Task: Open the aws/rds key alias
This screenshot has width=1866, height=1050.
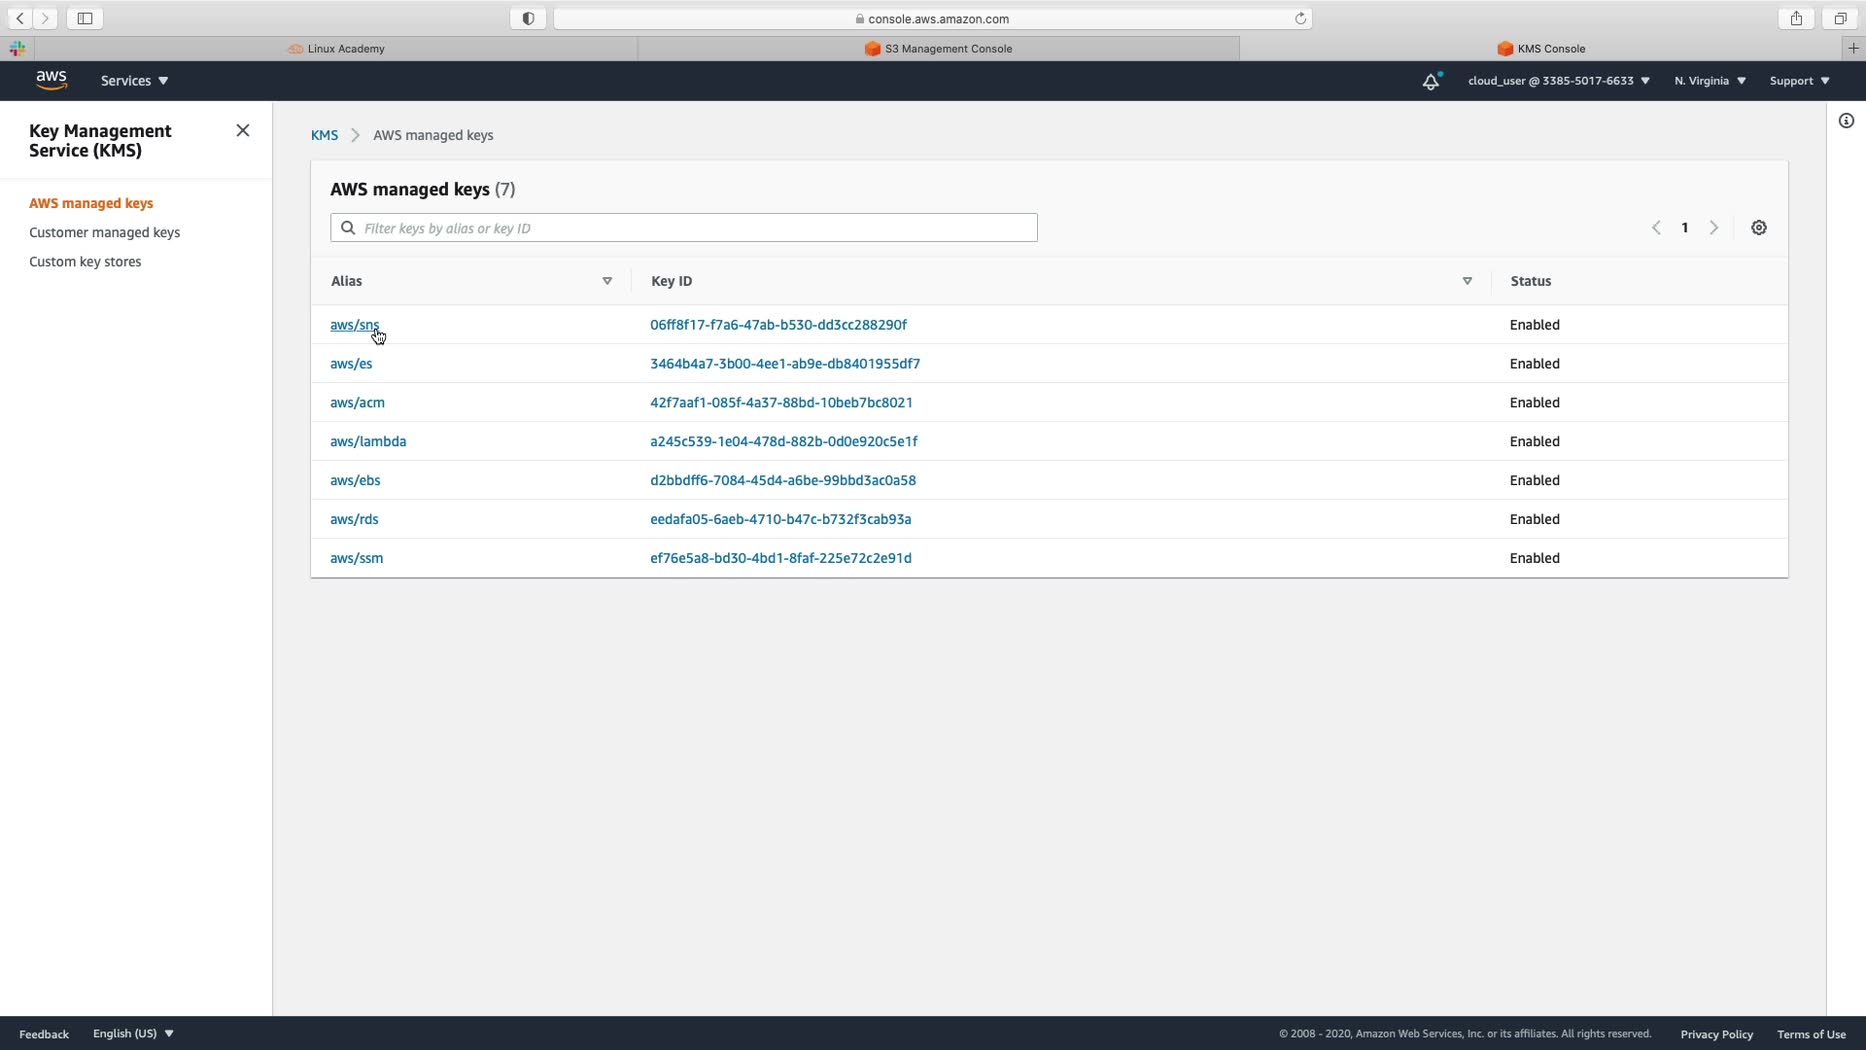Action: pos(354,520)
